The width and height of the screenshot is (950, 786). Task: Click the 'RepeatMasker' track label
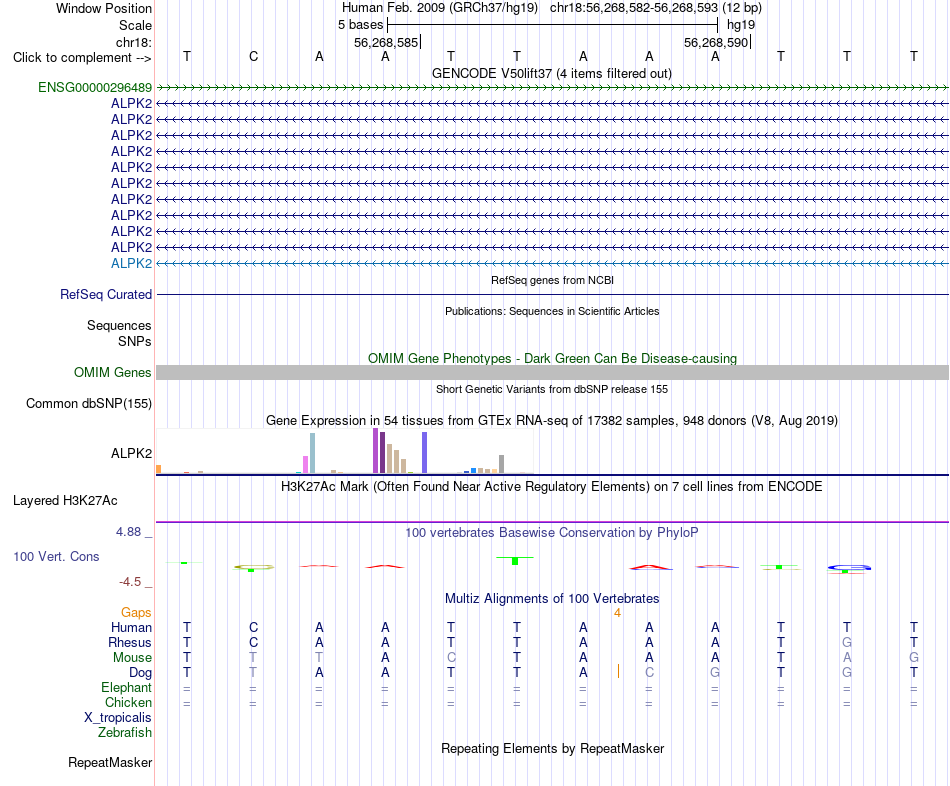110,762
